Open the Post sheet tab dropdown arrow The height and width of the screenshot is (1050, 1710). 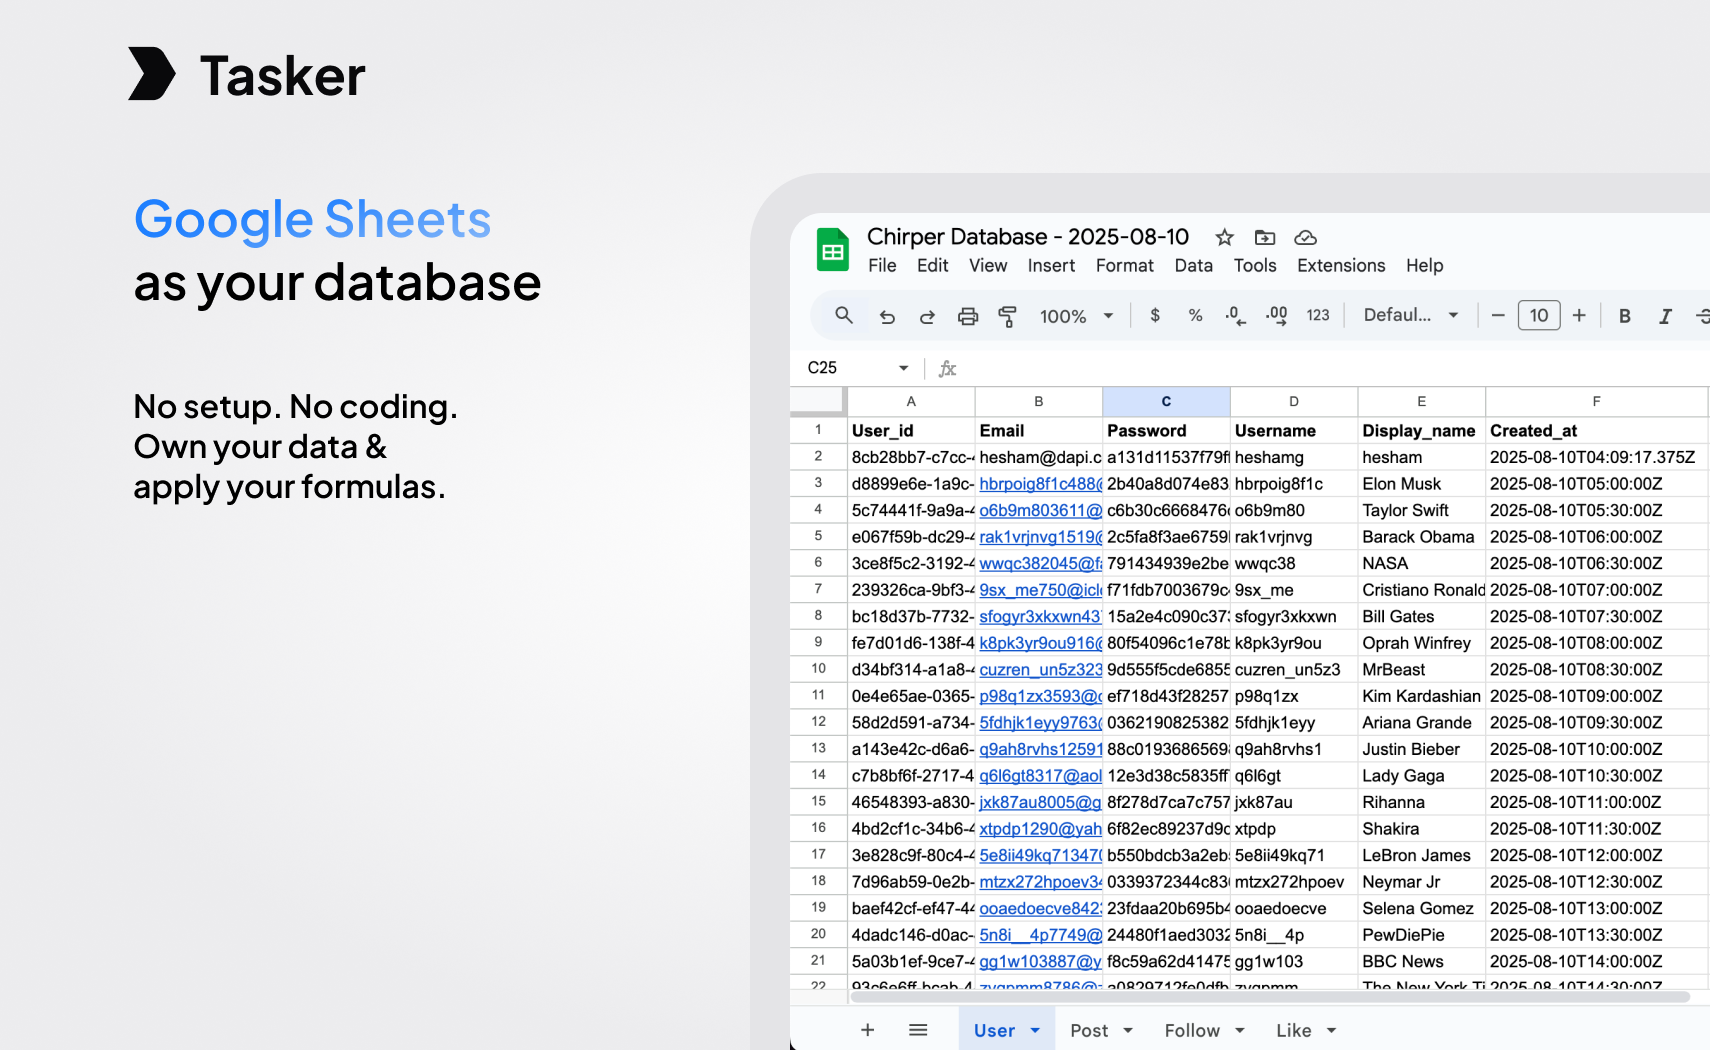(x=1128, y=1030)
